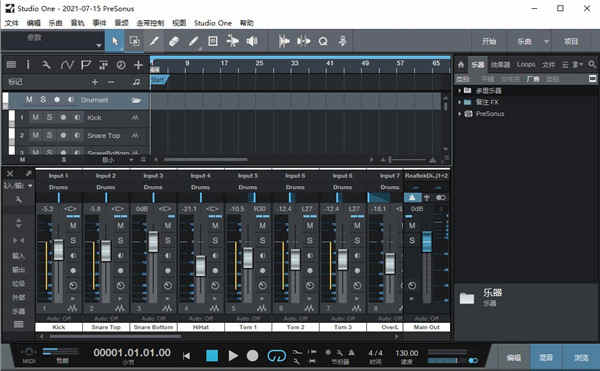Image resolution: width=600 pixels, height=371 pixels.
Task: Click the Start page button
Action: click(x=489, y=41)
